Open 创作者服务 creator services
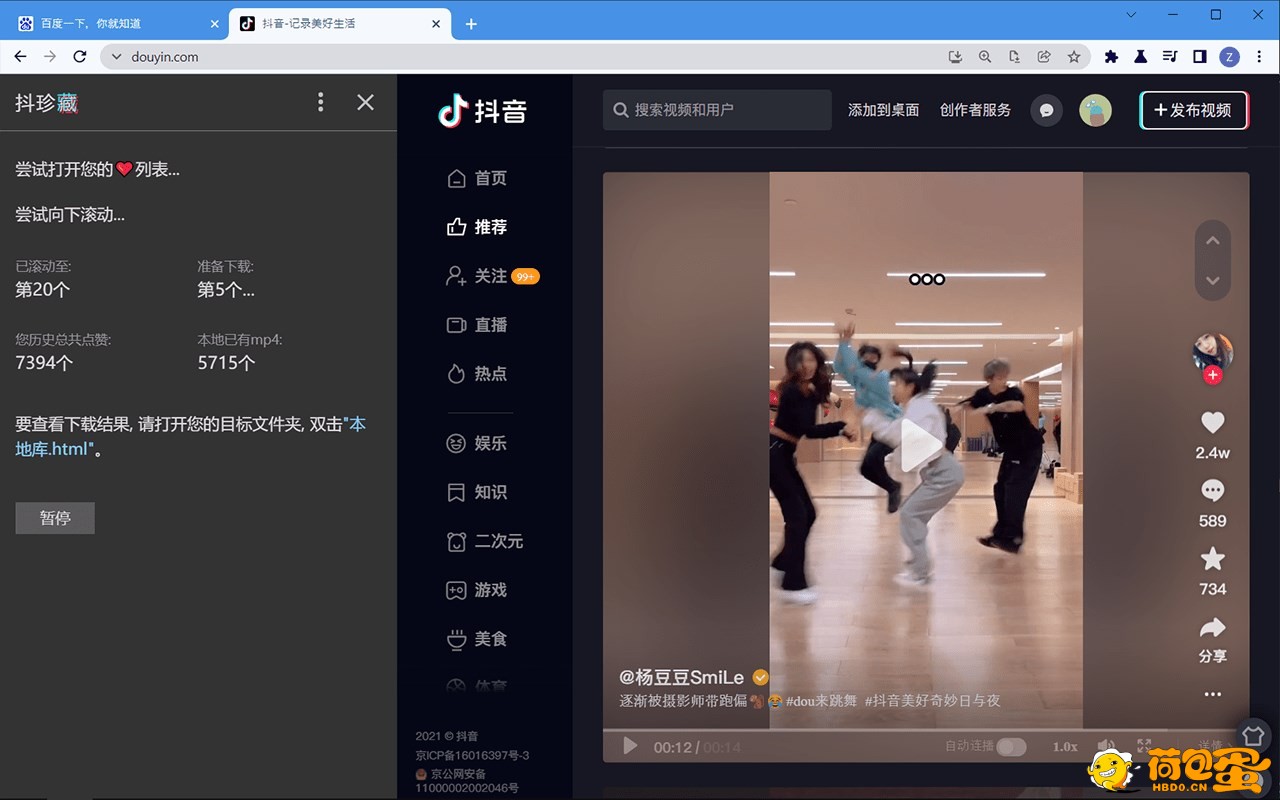 tap(975, 110)
